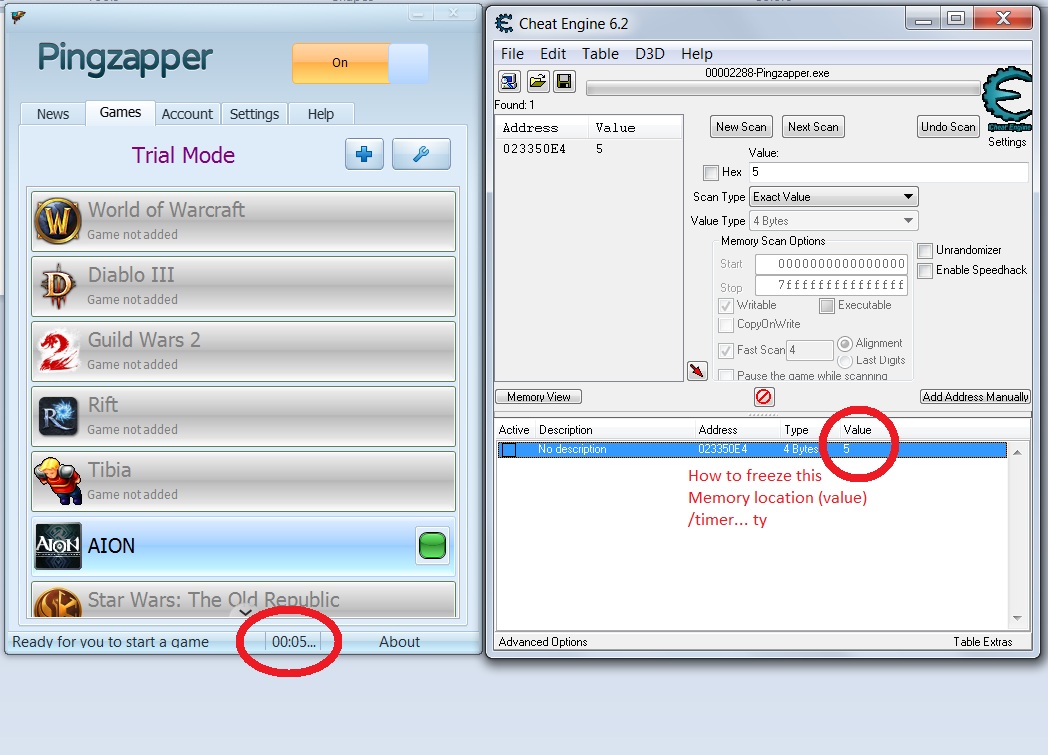Click the save table disk icon
The width and height of the screenshot is (1048, 755).
point(564,81)
